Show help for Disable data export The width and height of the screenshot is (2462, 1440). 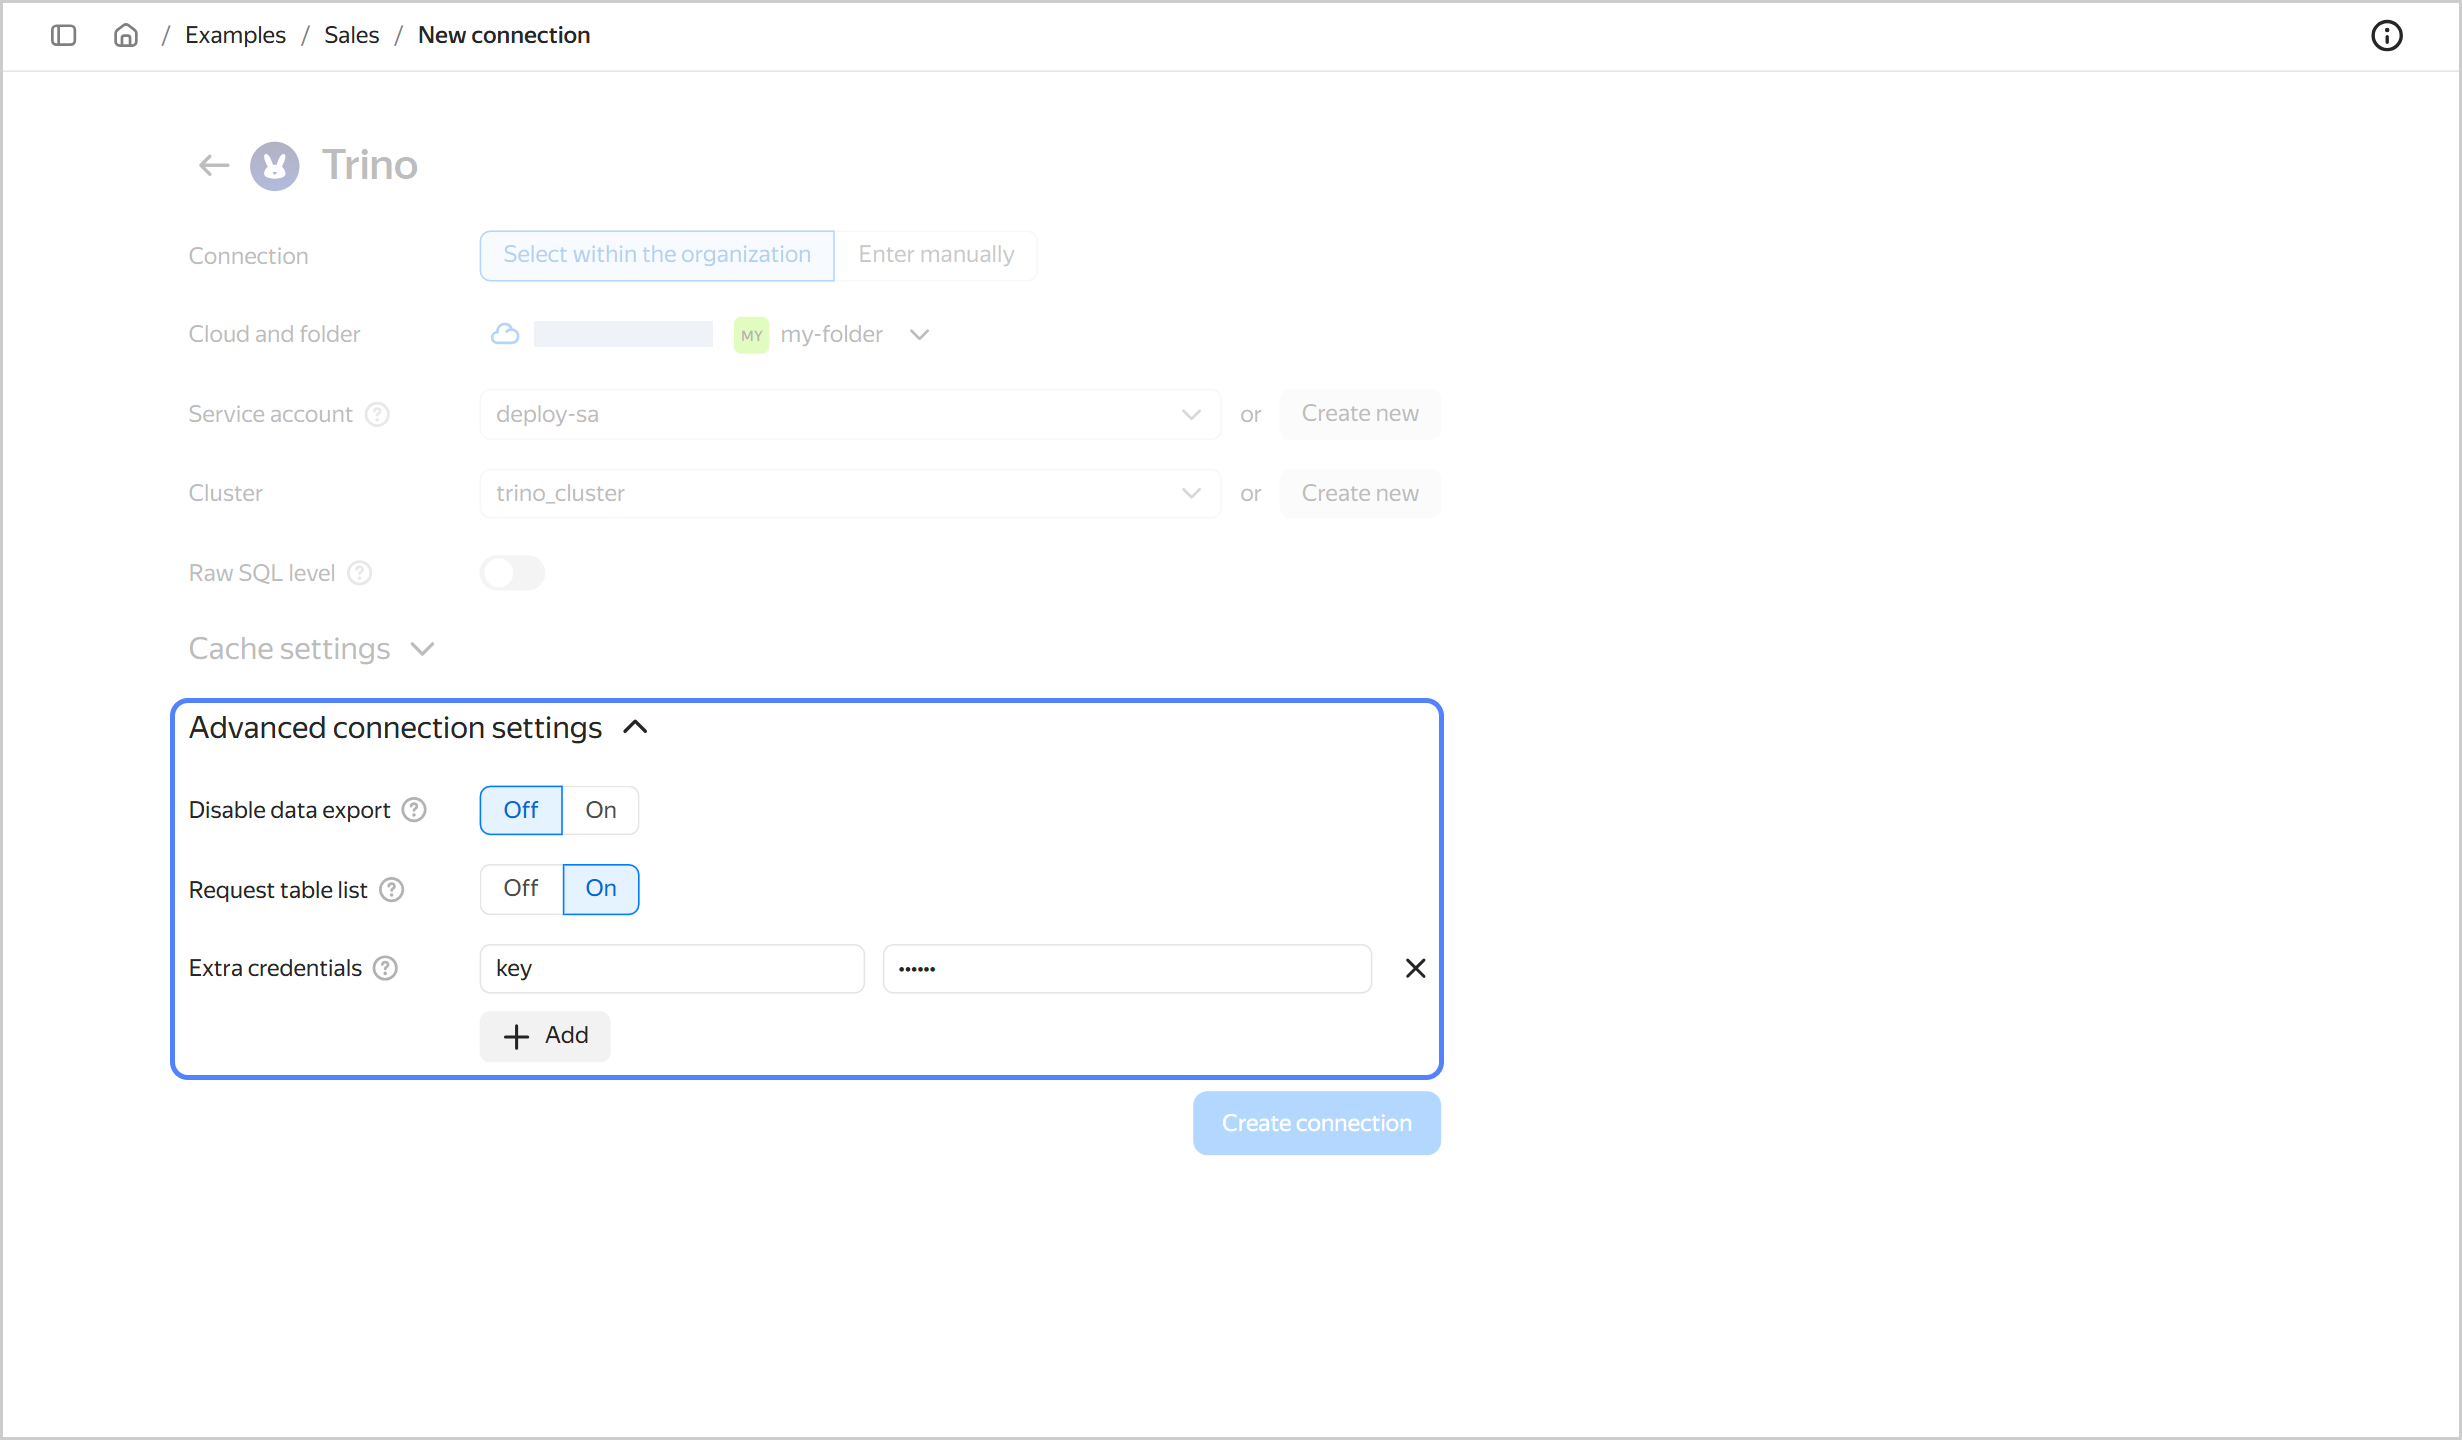click(x=414, y=810)
